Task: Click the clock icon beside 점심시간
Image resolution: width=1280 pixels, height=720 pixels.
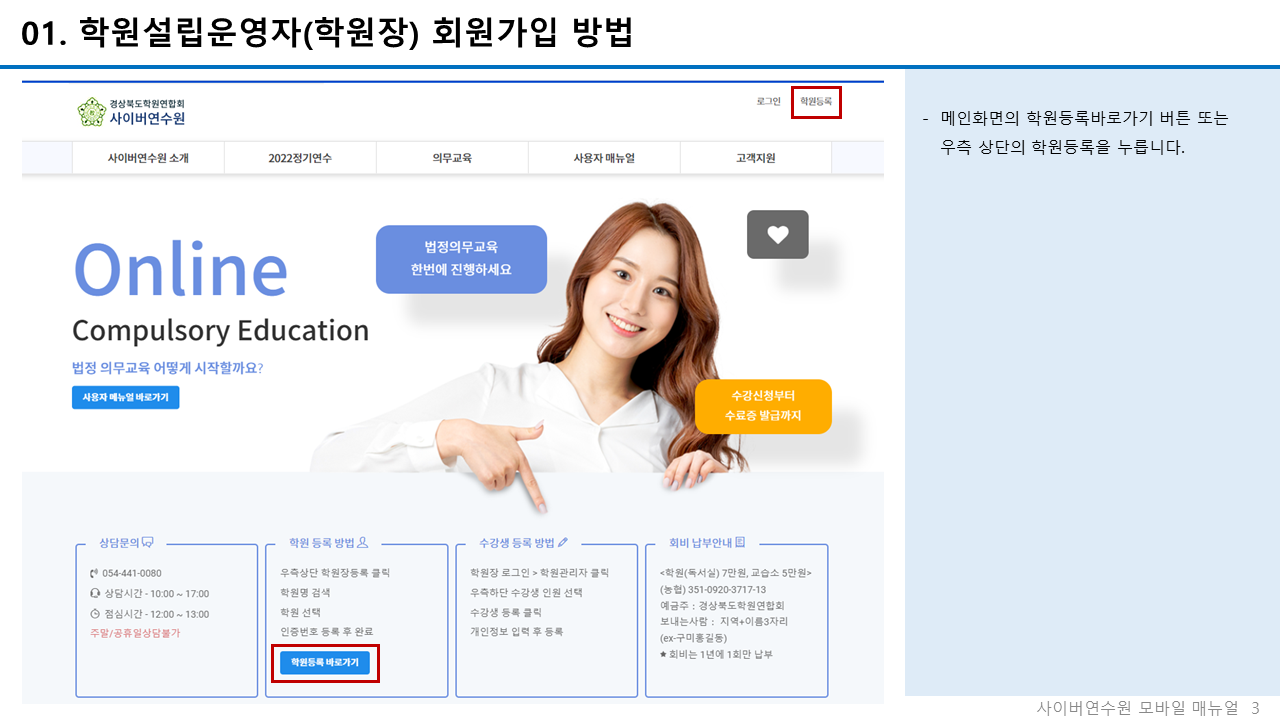Action: click(x=94, y=614)
